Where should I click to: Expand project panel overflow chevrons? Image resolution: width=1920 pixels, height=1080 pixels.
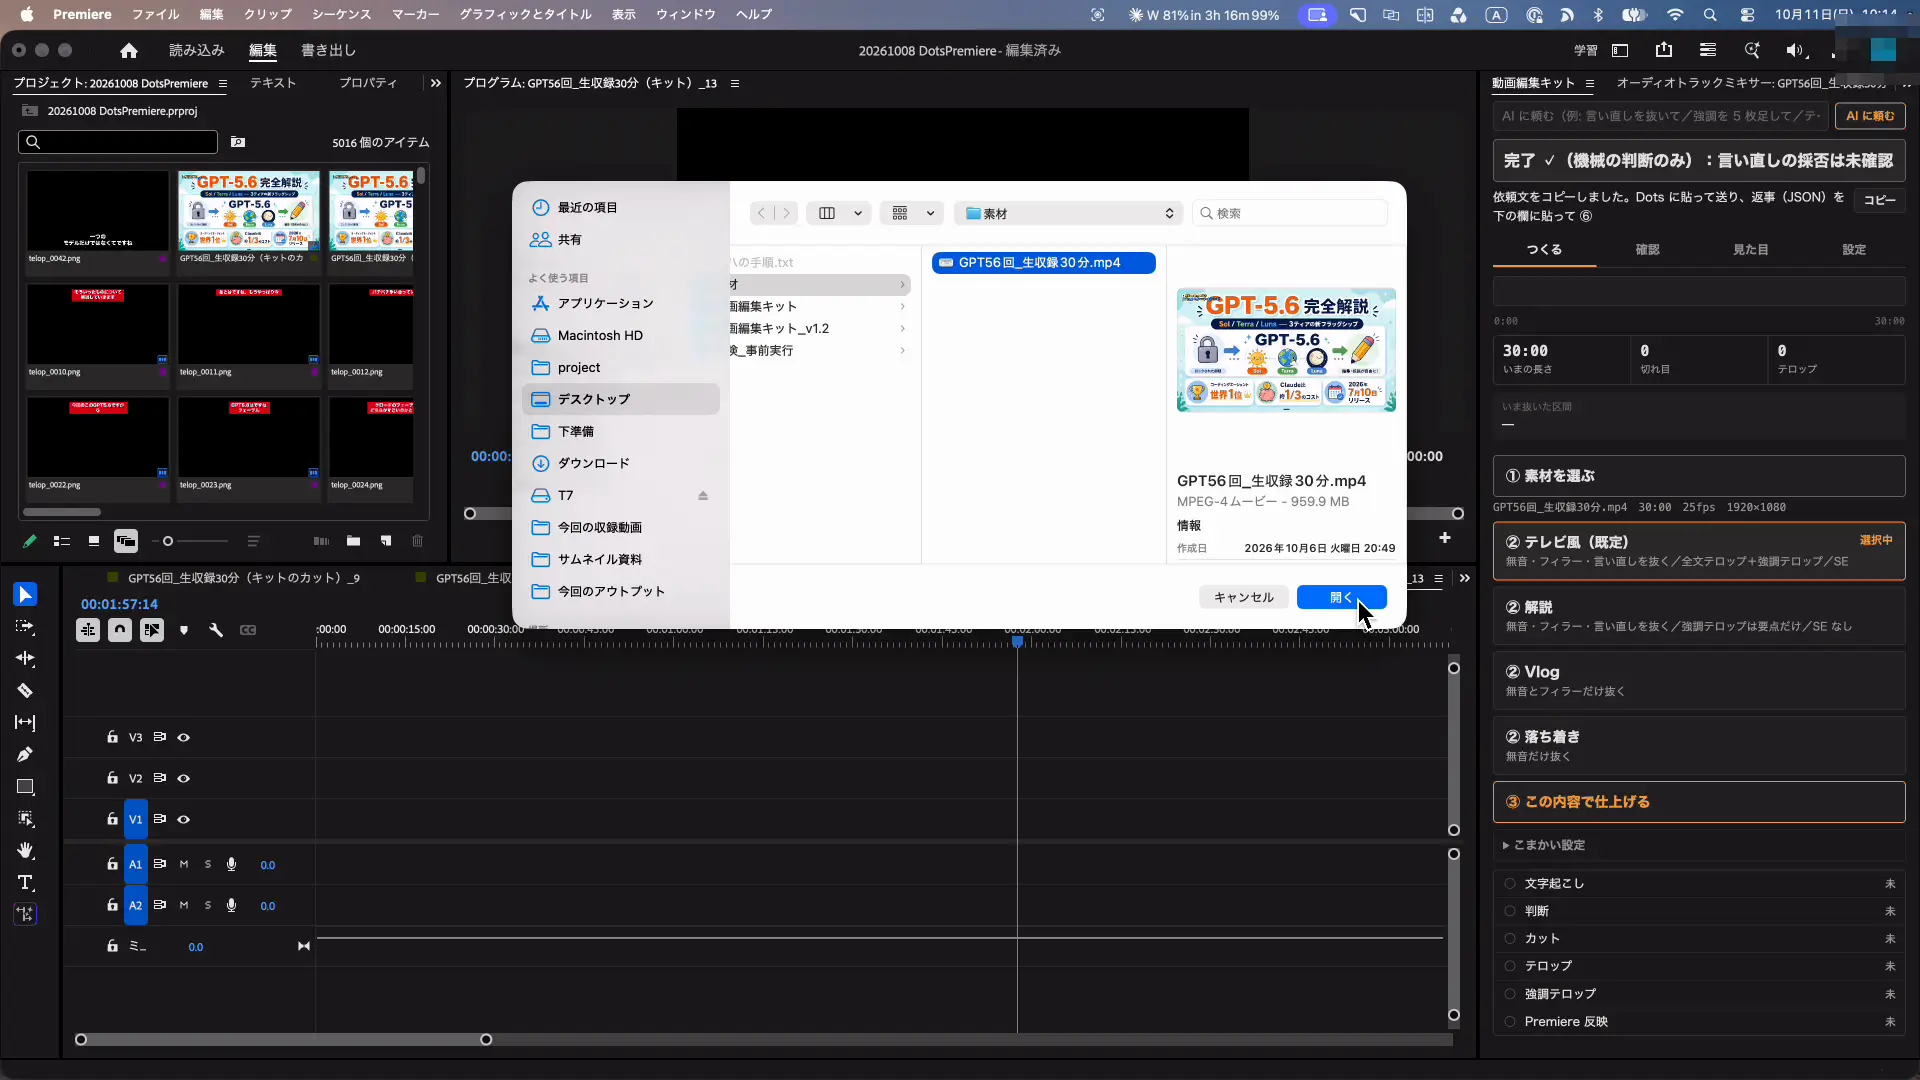click(x=435, y=84)
